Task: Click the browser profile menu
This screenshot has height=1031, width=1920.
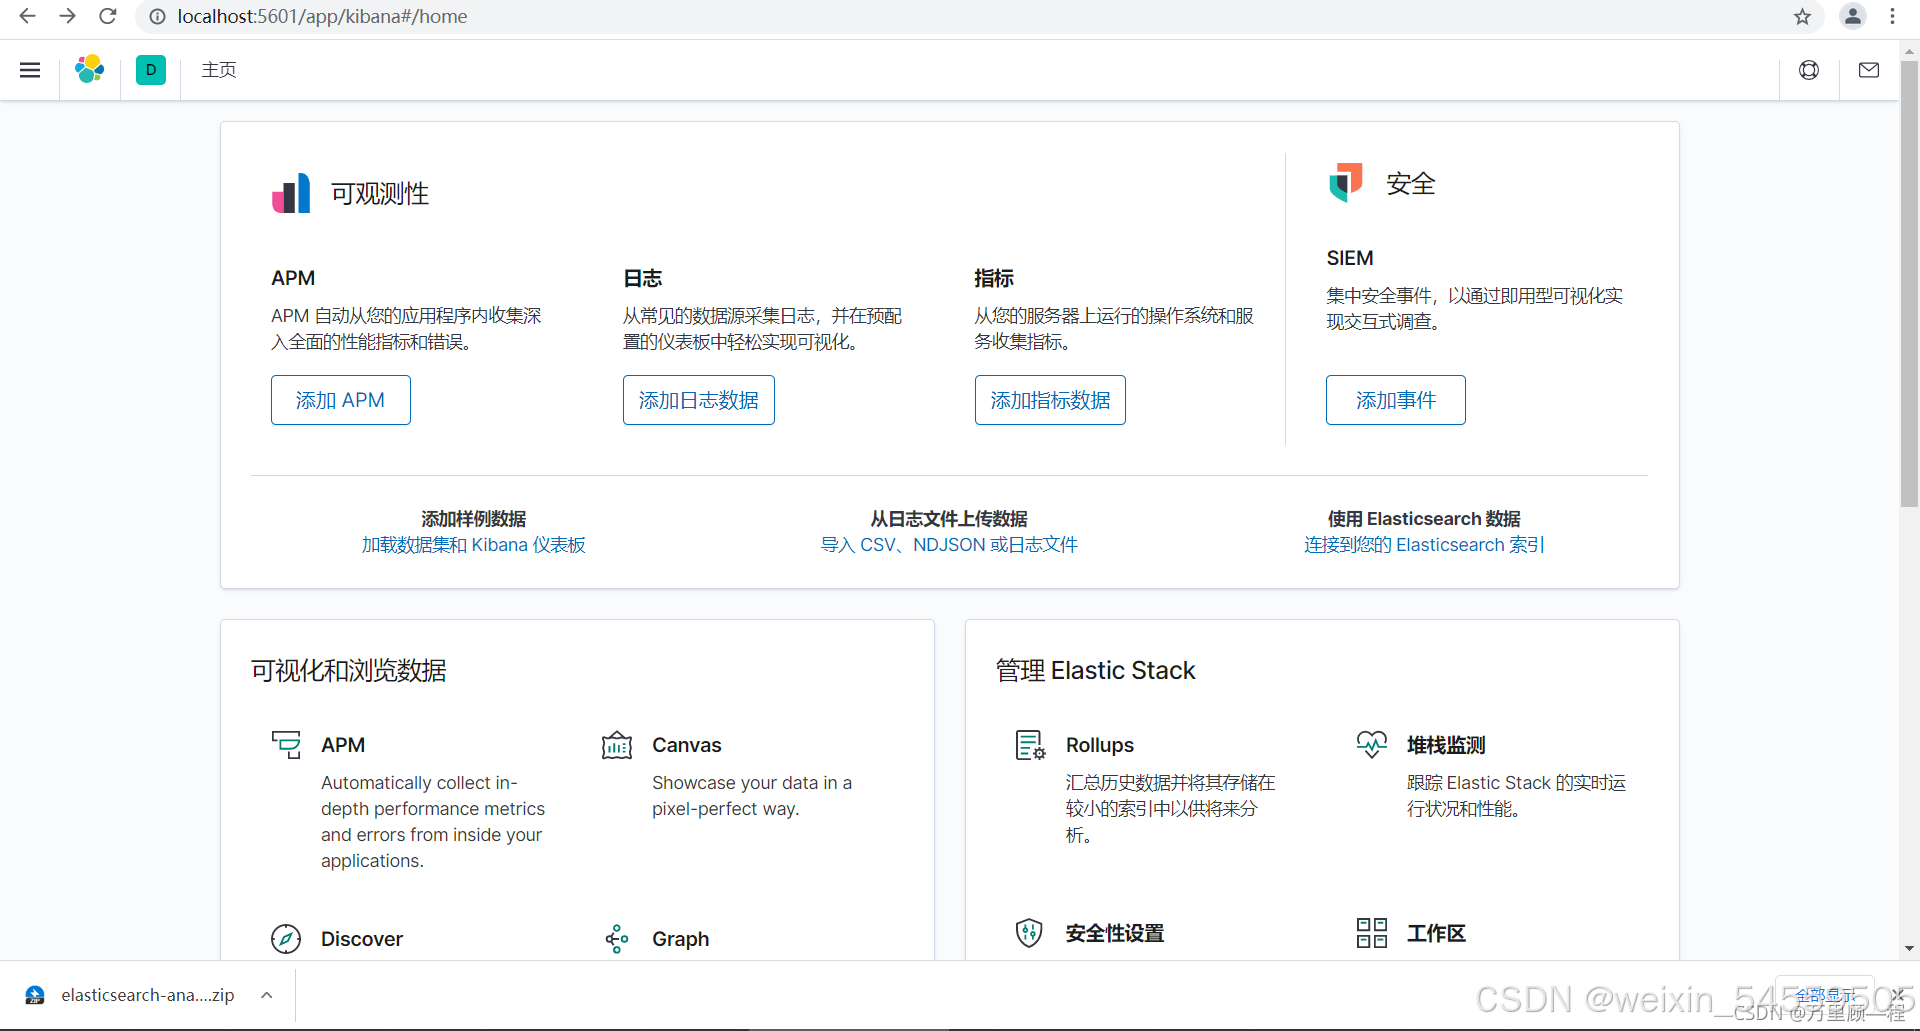Action: coord(1852,16)
